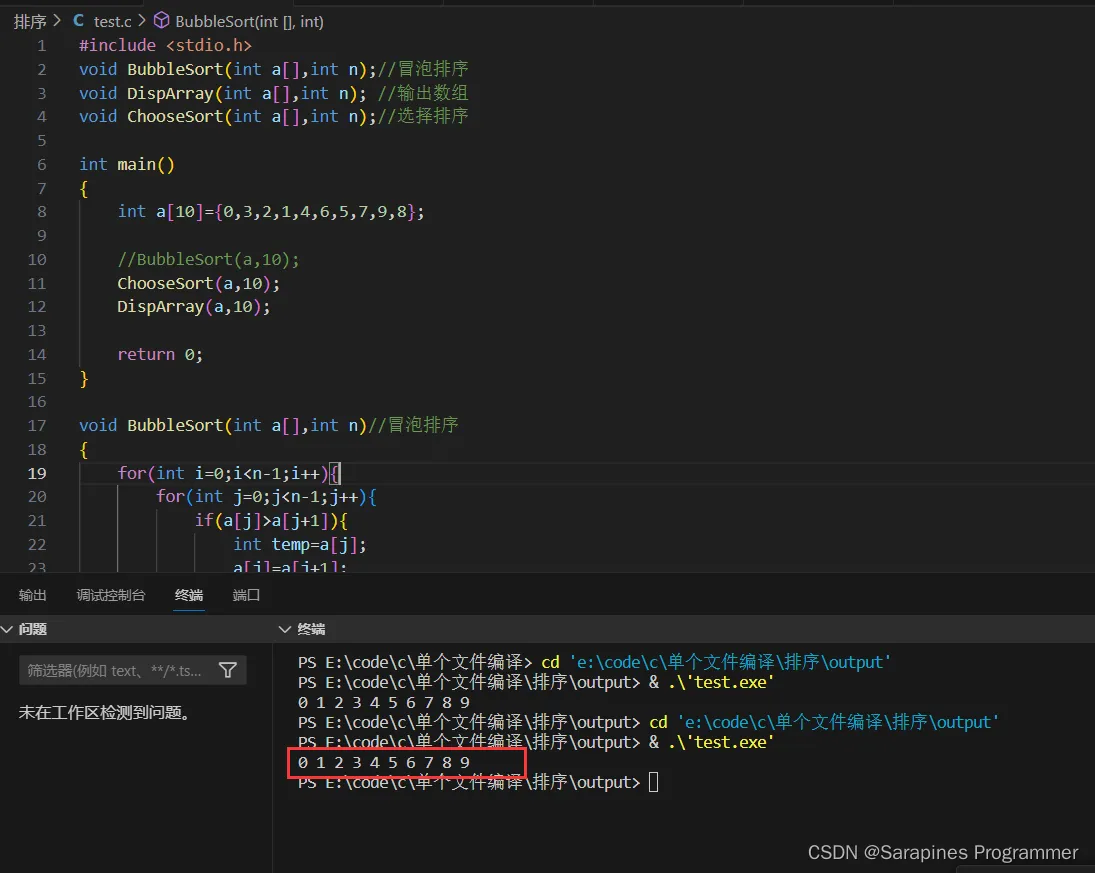
Task: Click the first cd command in terminal
Action: 716,662
